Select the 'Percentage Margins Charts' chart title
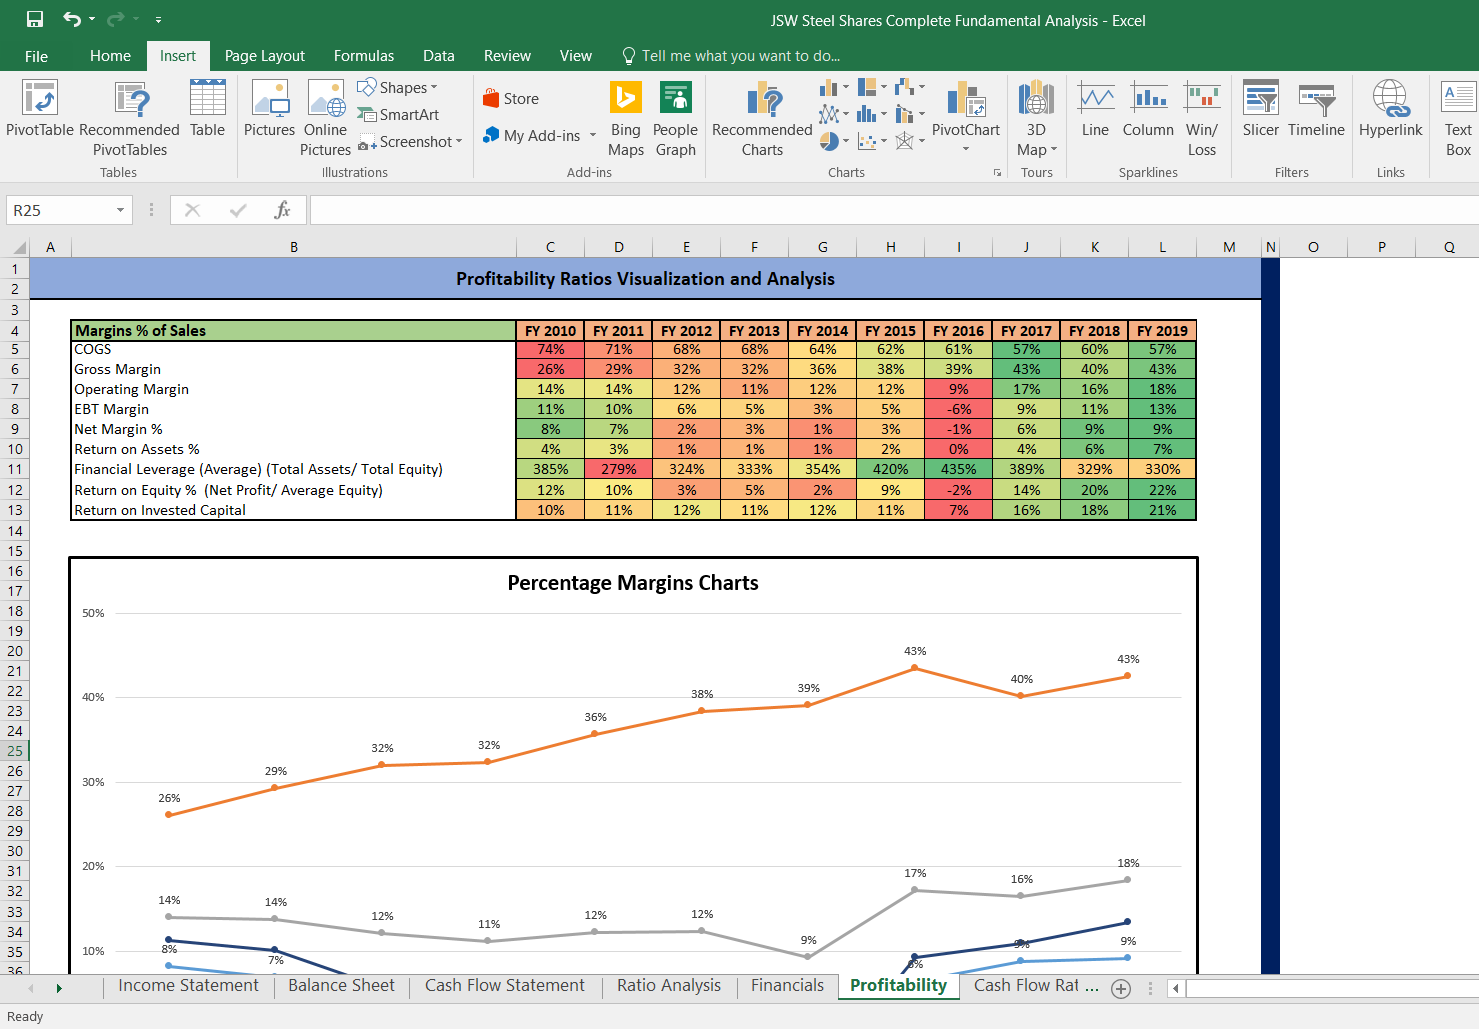 pyautogui.click(x=633, y=583)
